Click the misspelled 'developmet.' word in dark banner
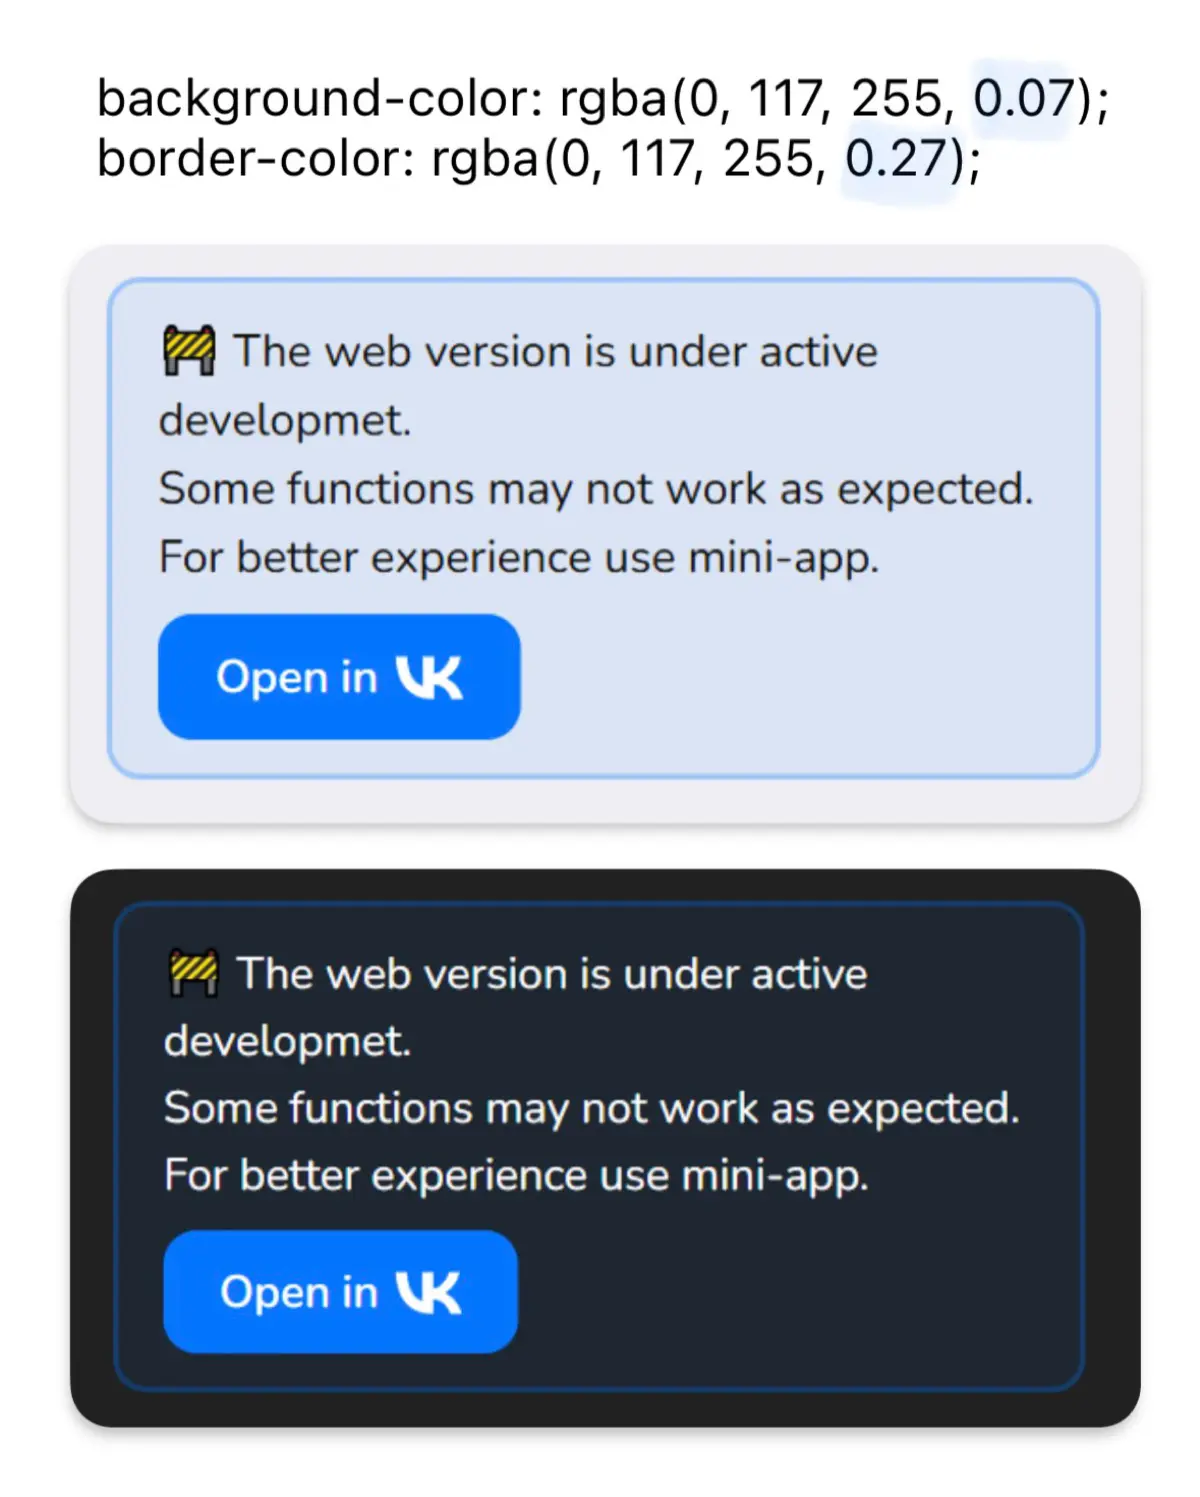 288,1042
